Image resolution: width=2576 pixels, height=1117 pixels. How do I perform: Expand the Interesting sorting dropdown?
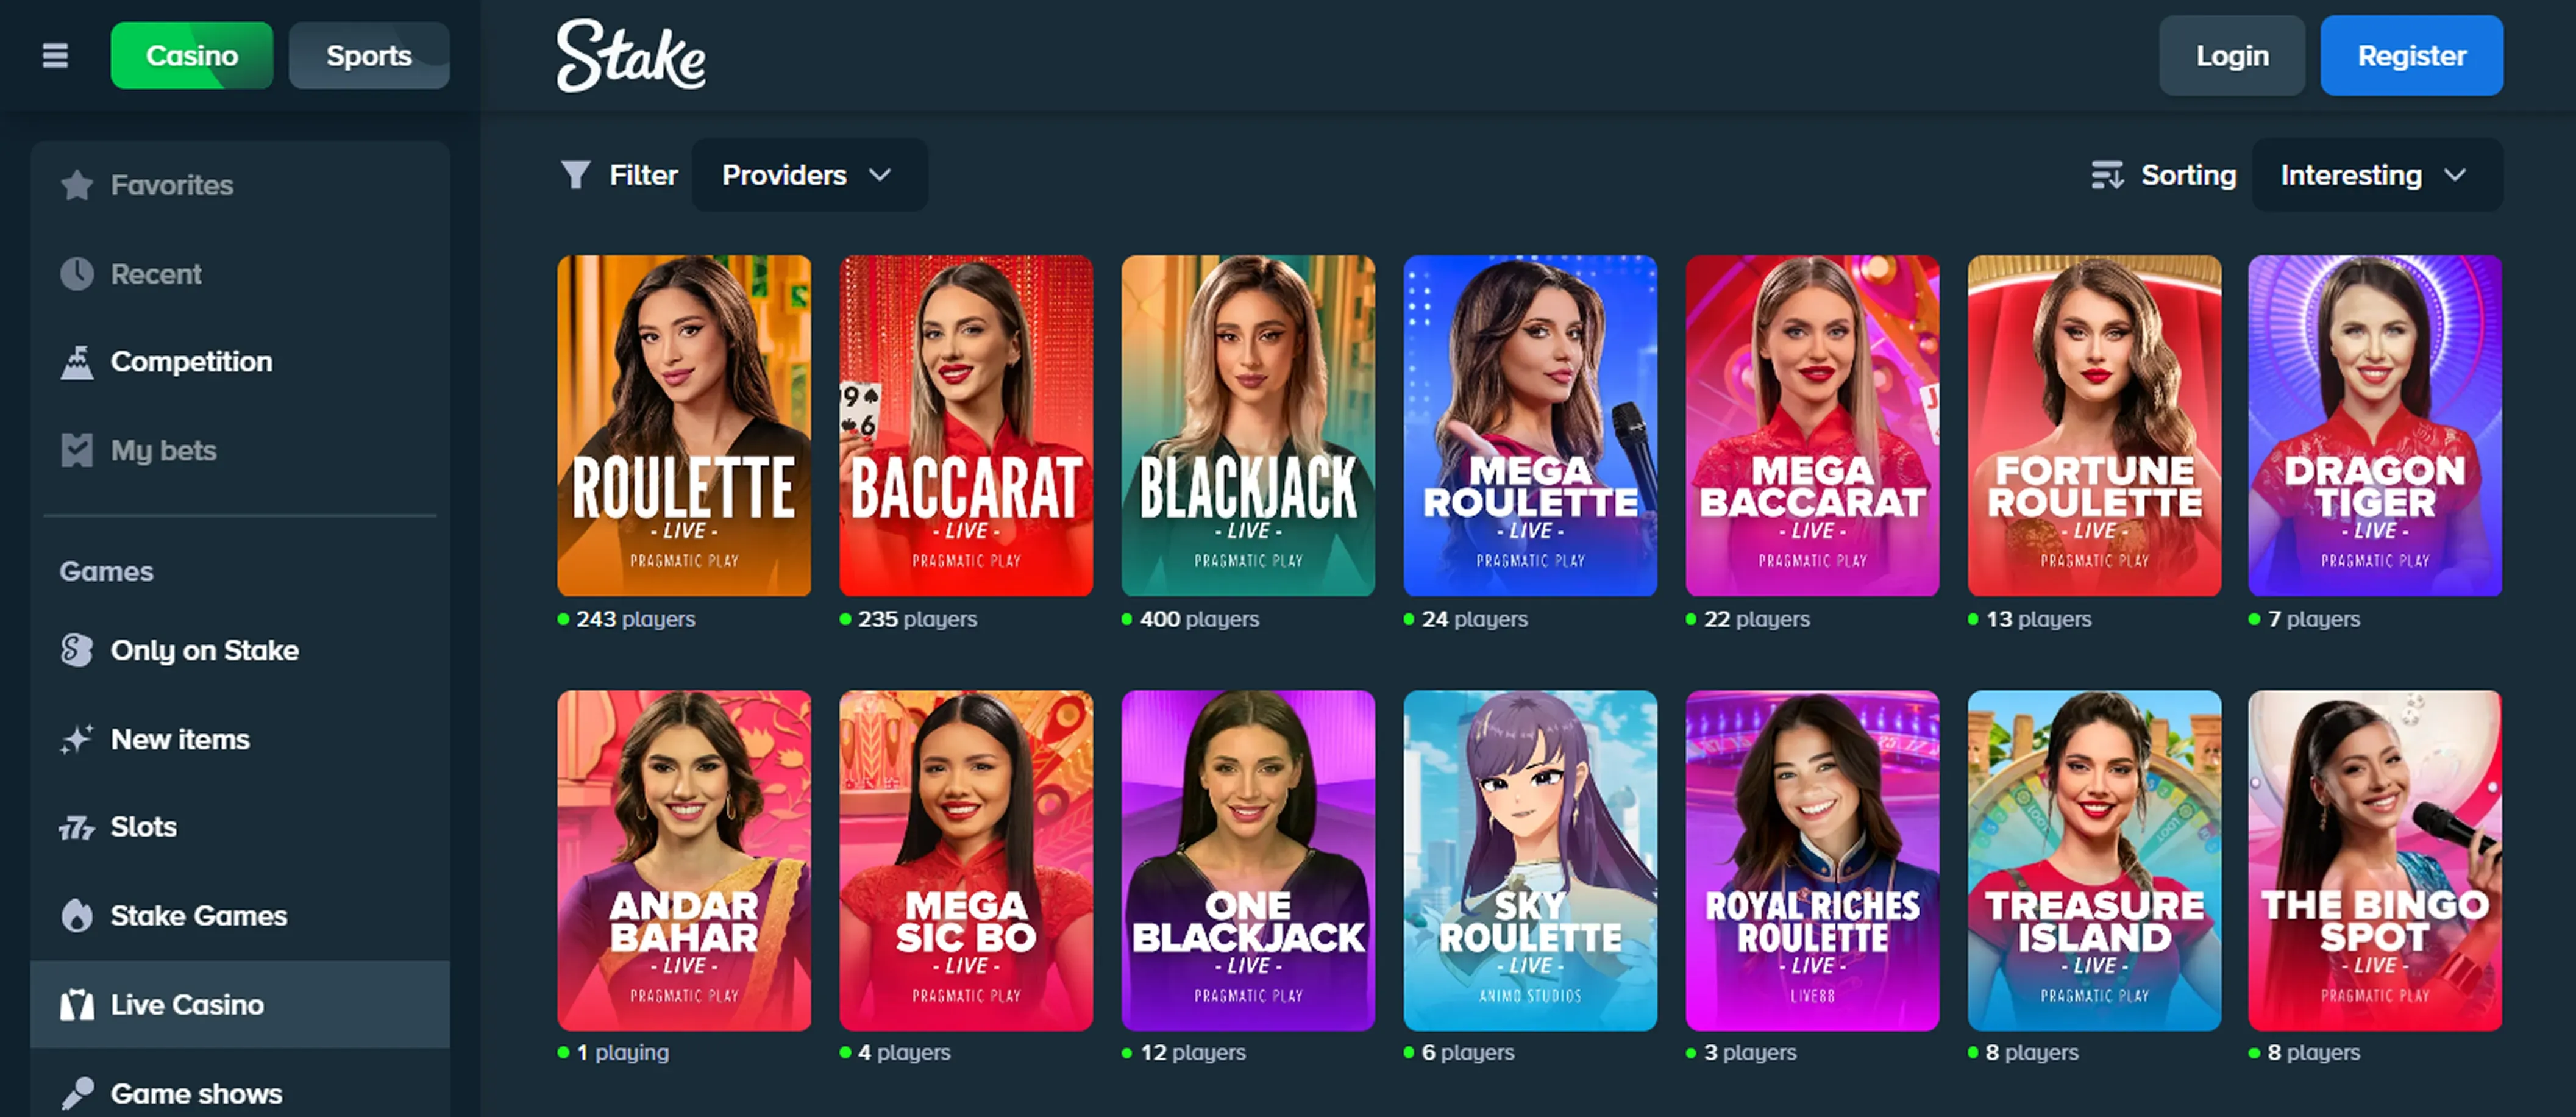tap(2376, 175)
